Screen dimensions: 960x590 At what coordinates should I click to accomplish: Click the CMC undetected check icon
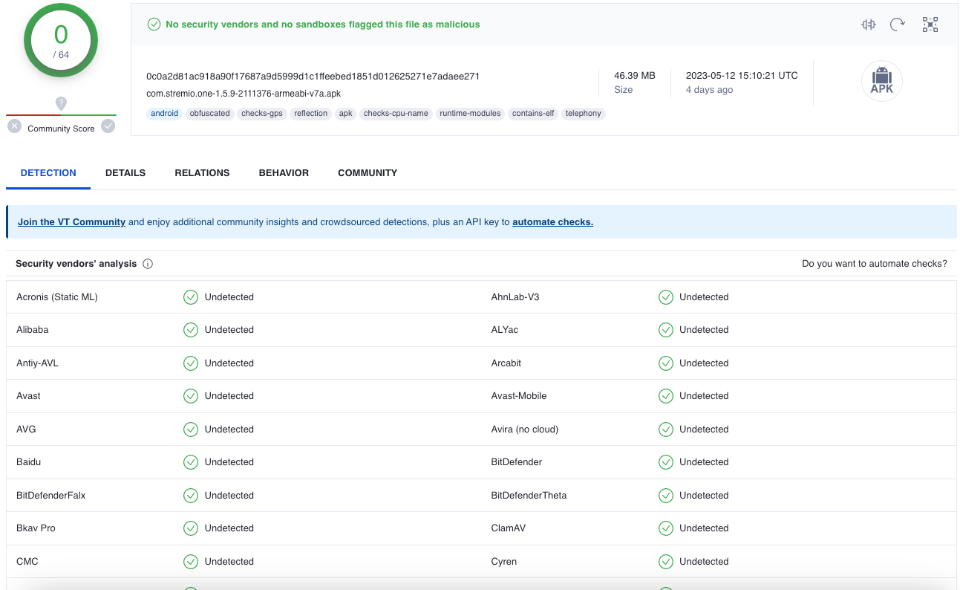tap(190, 562)
